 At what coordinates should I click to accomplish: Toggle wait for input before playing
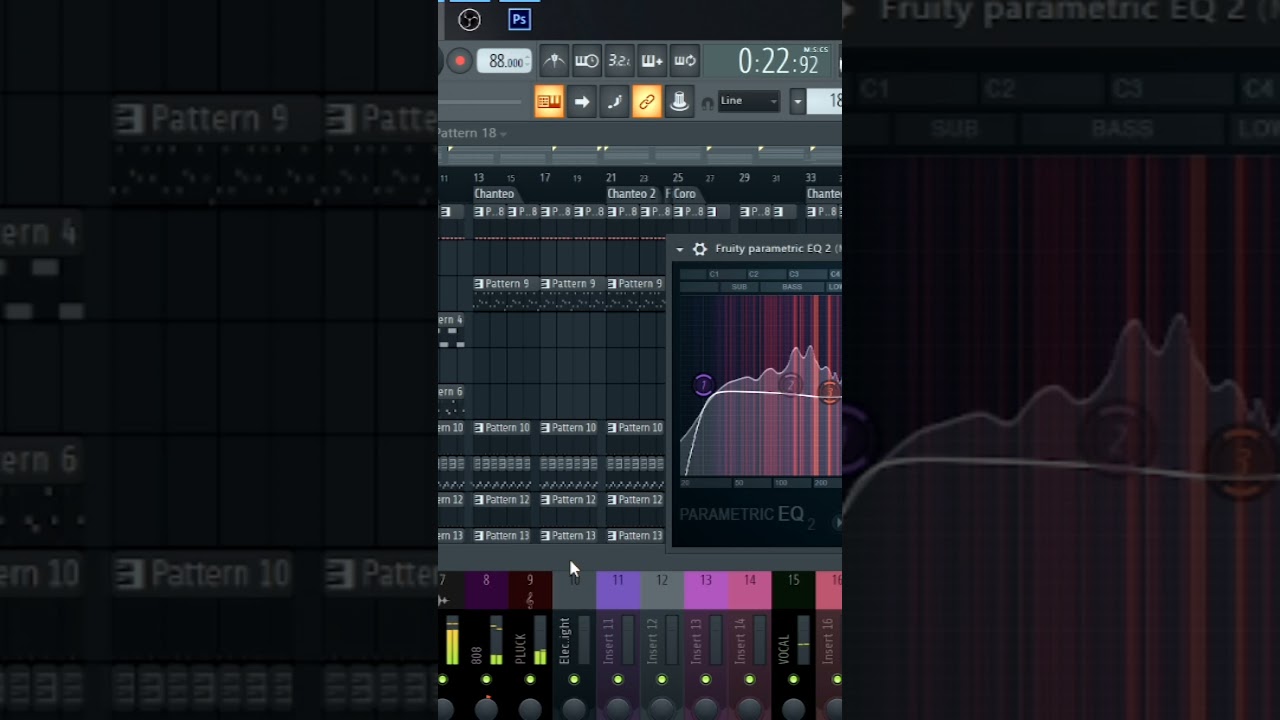click(x=586, y=61)
